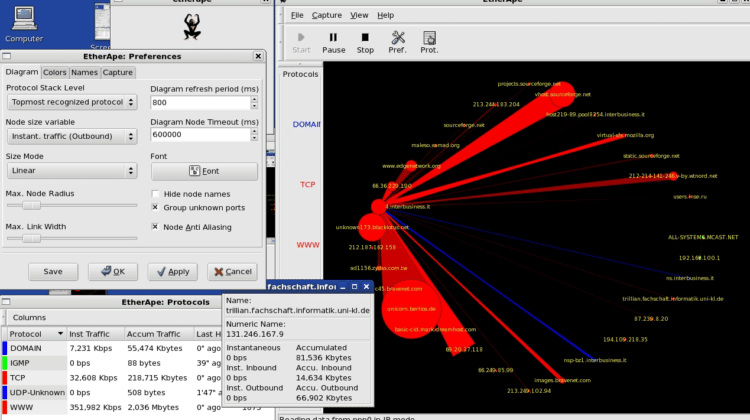Screen dimensions: 750x420
Task: Open the Help menu
Action: click(x=386, y=15)
